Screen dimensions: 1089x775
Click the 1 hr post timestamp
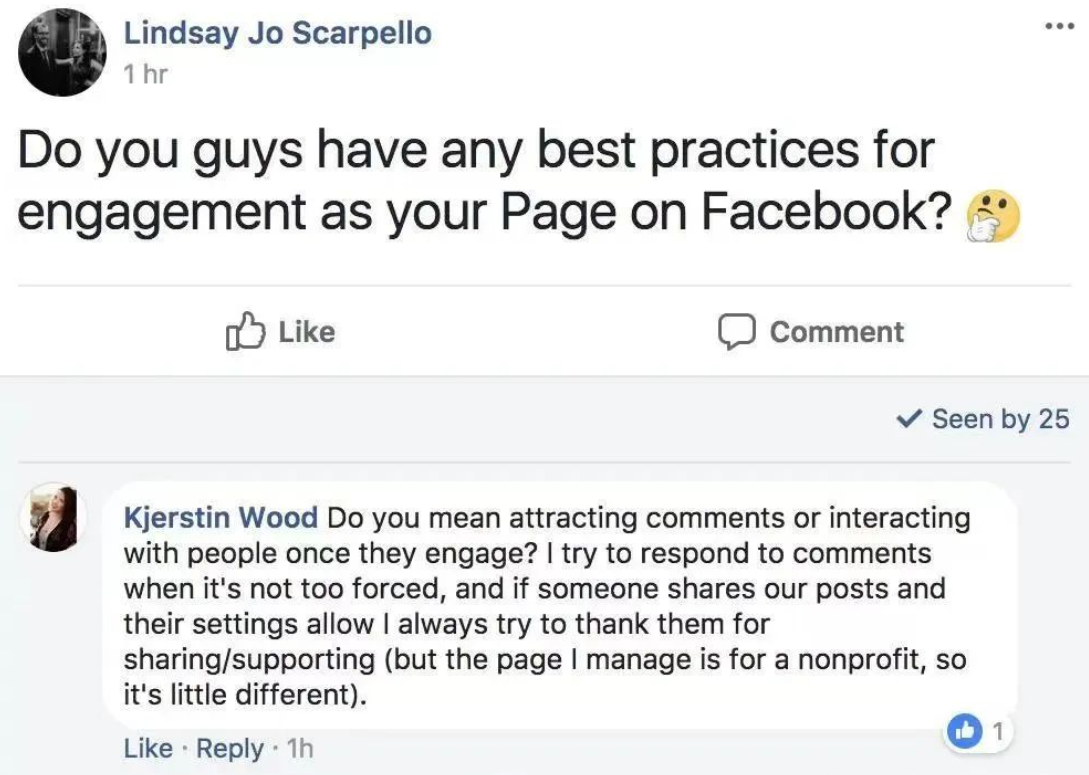point(145,73)
